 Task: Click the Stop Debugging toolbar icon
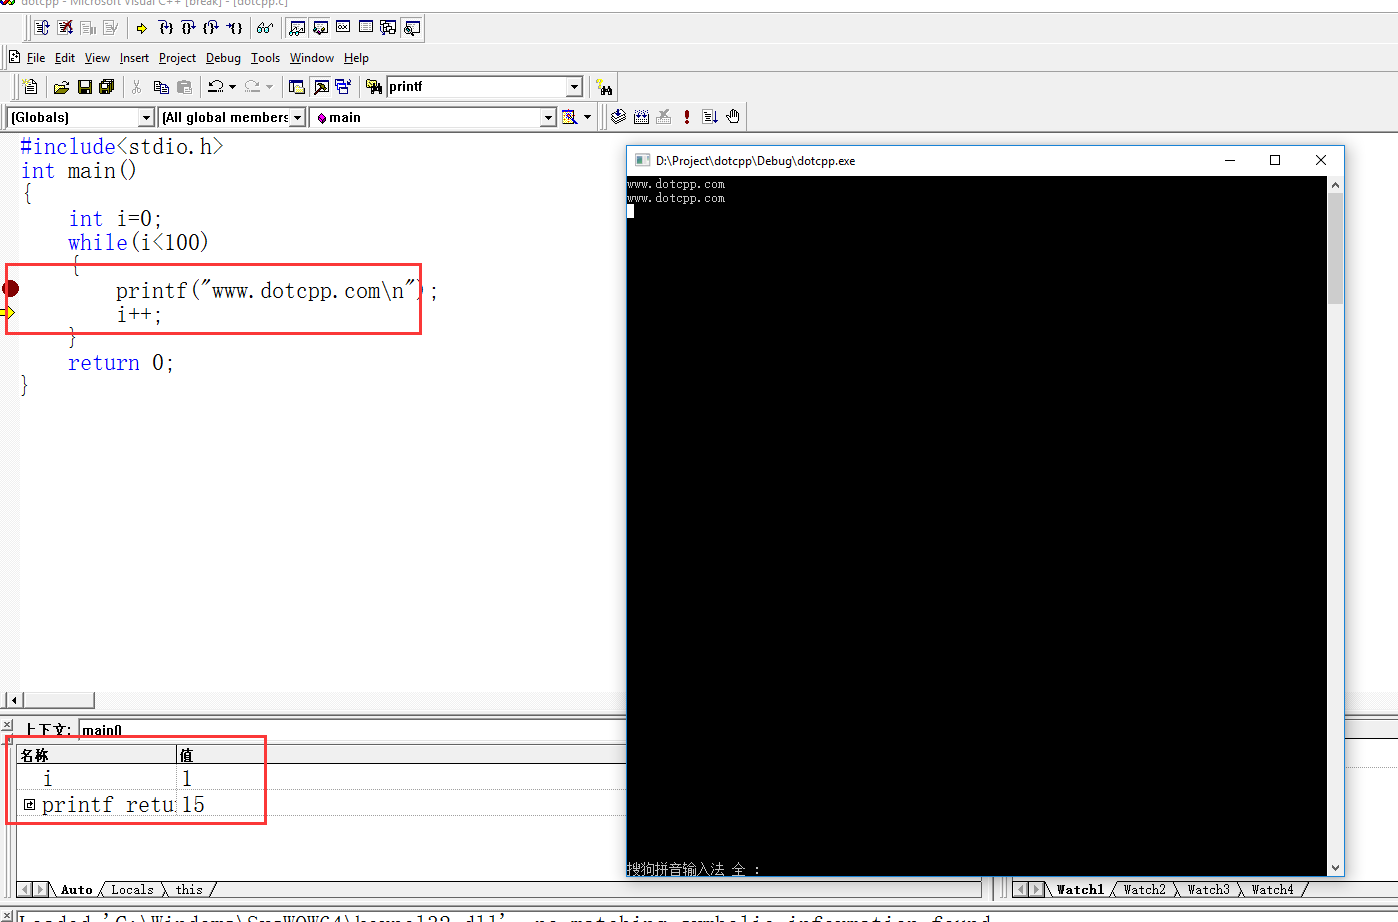(65, 28)
